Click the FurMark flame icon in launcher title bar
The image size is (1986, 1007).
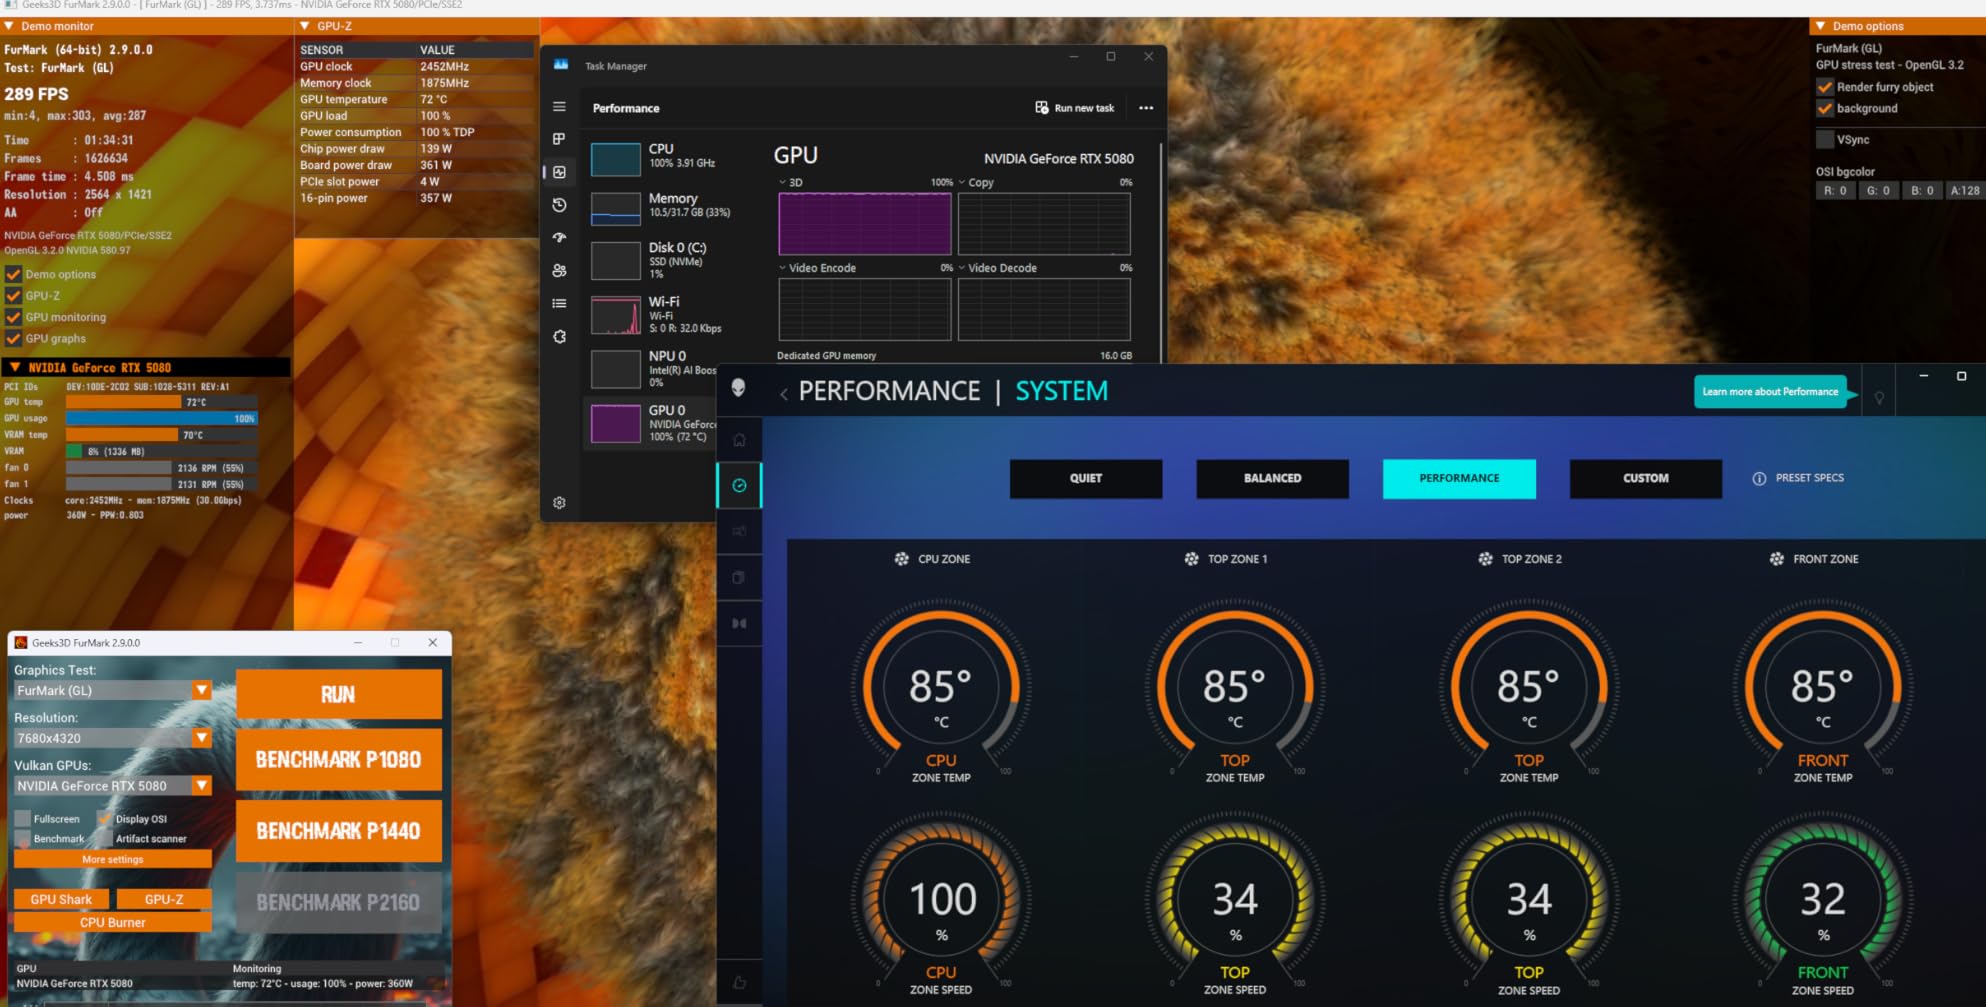pos(21,643)
